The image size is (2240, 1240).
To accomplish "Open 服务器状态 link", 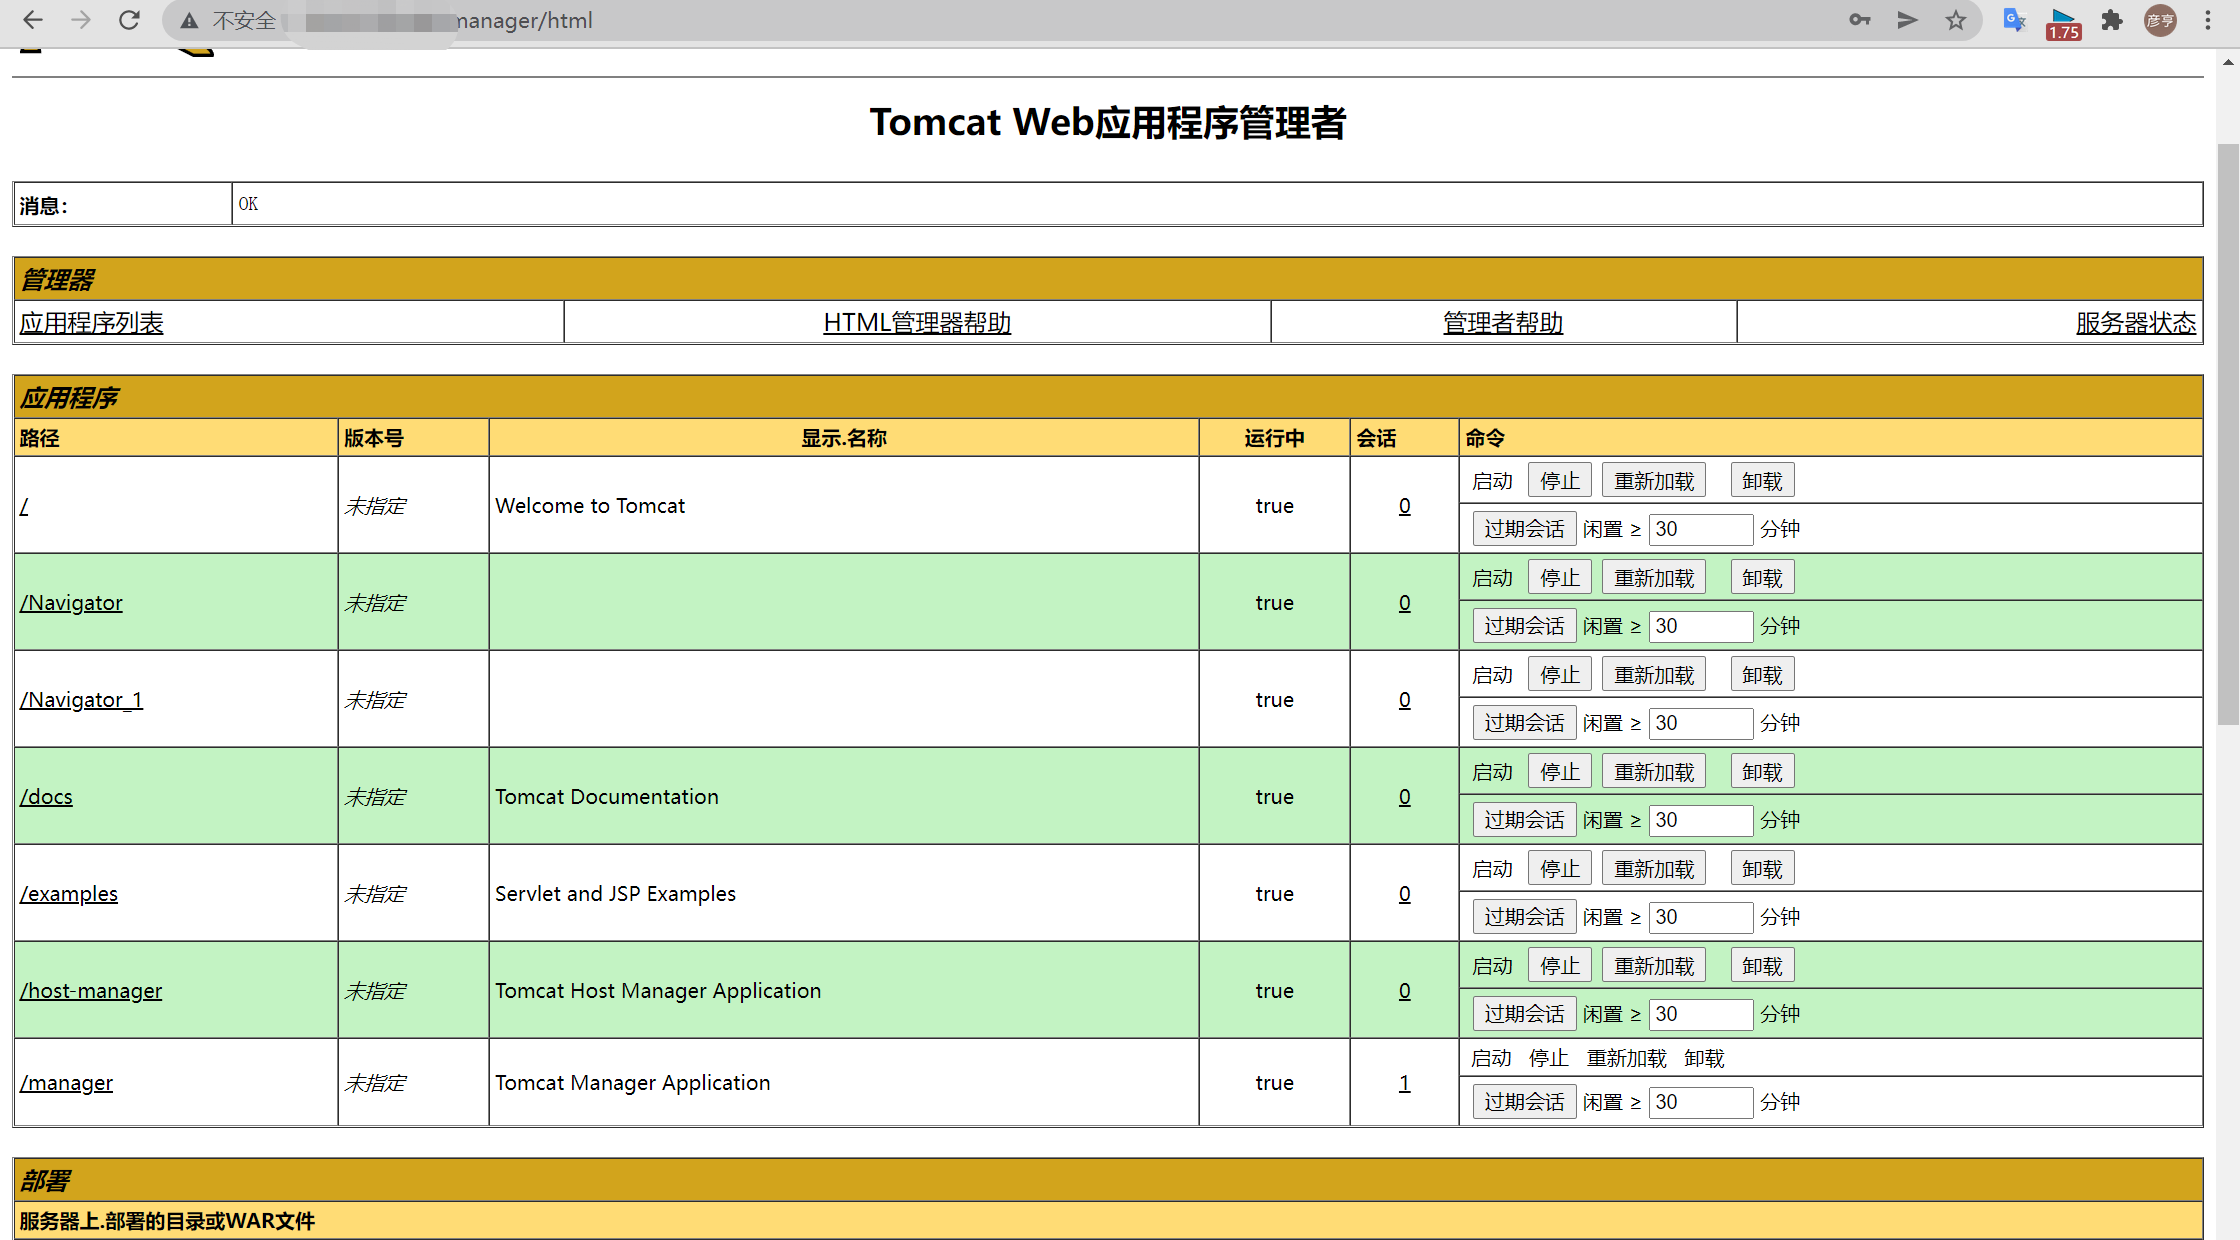I will (x=2136, y=323).
